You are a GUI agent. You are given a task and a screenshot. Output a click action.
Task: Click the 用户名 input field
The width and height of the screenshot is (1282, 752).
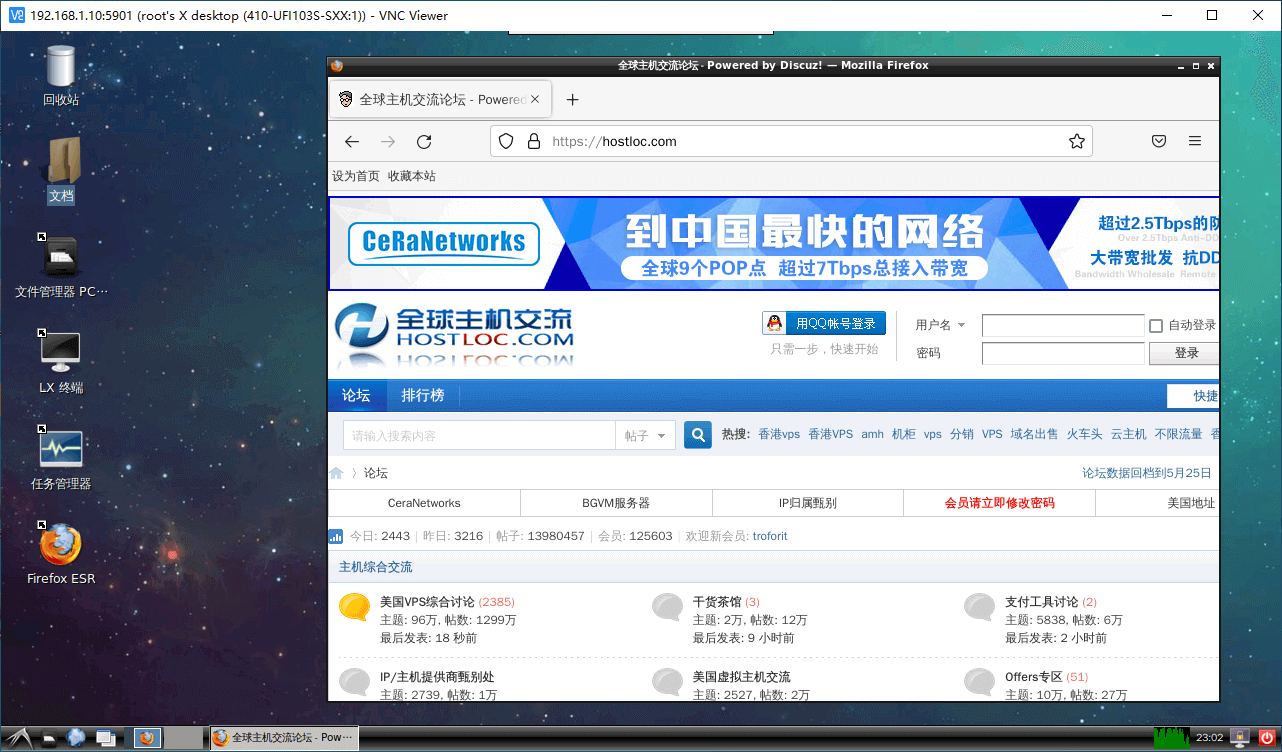click(1063, 325)
